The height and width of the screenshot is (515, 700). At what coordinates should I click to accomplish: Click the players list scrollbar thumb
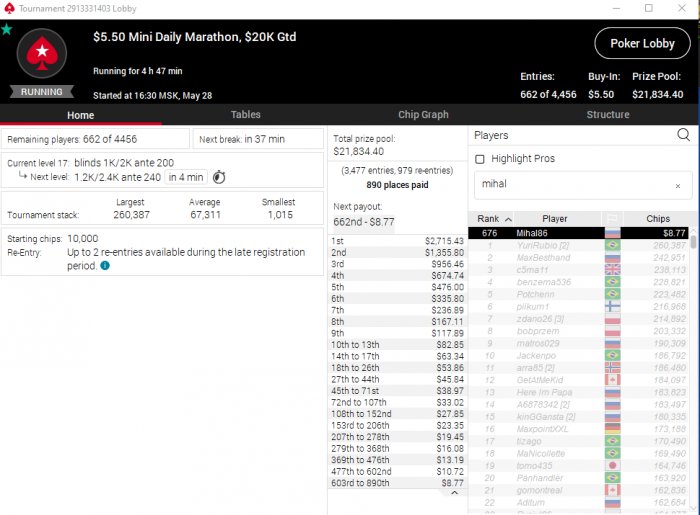click(693, 241)
